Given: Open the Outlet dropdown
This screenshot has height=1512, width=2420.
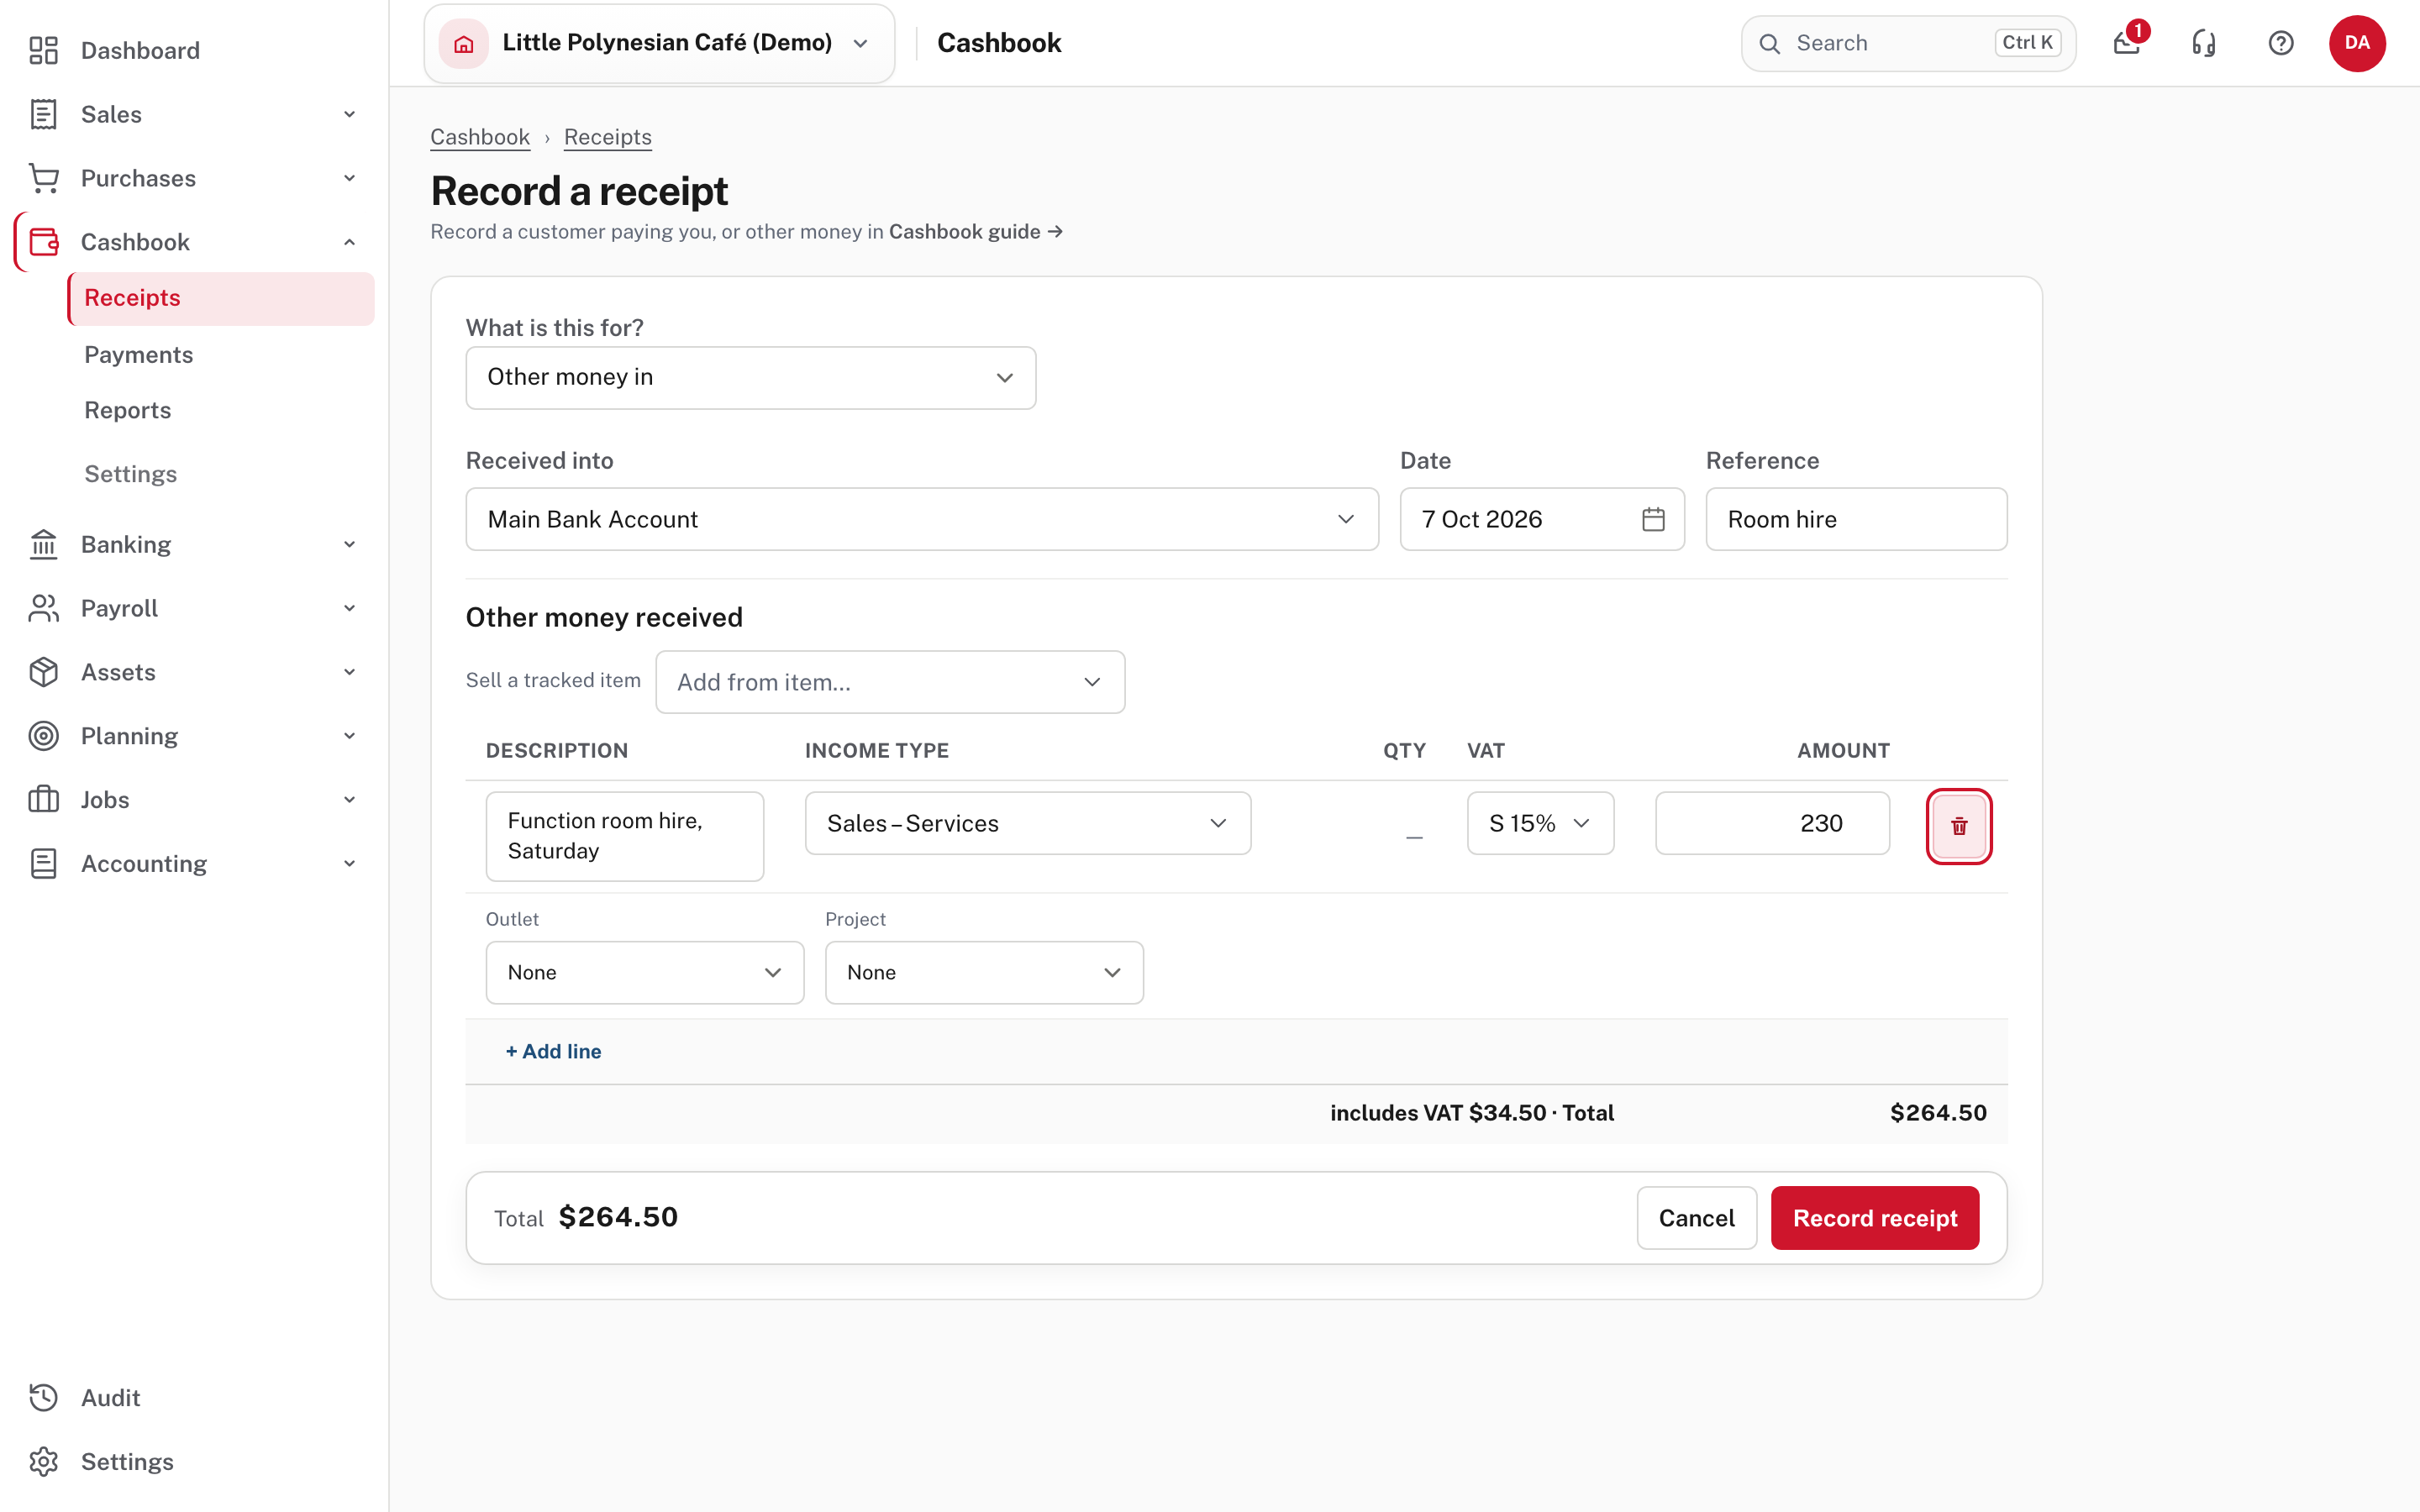Looking at the screenshot, I should (645, 972).
